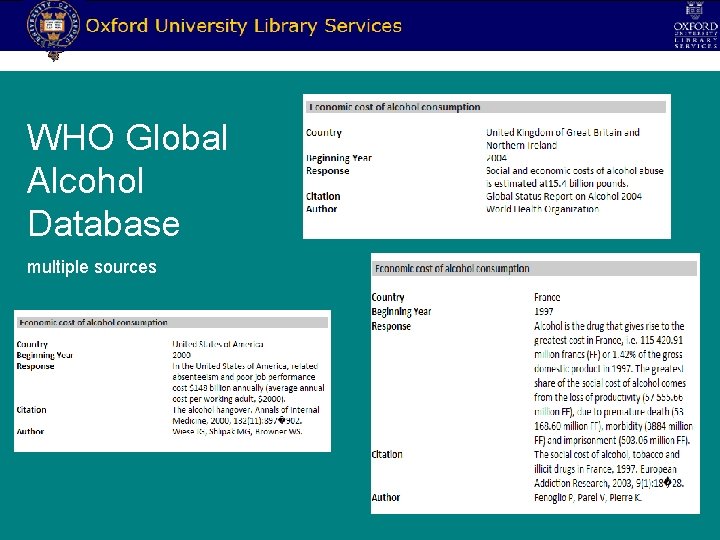Click the Oxford Library Services logo, top right
Image resolution: width=720 pixels, height=540 pixels.
pos(695,25)
